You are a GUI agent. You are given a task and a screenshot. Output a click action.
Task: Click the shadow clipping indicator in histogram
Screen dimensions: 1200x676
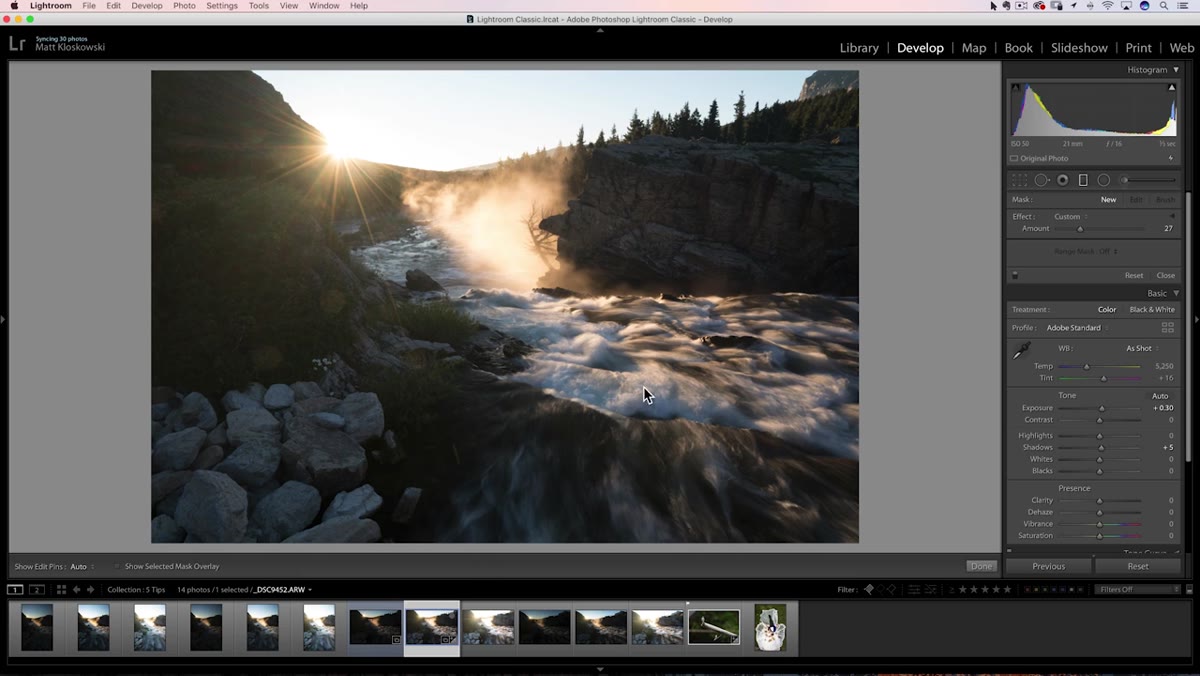pyautogui.click(x=1016, y=88)
